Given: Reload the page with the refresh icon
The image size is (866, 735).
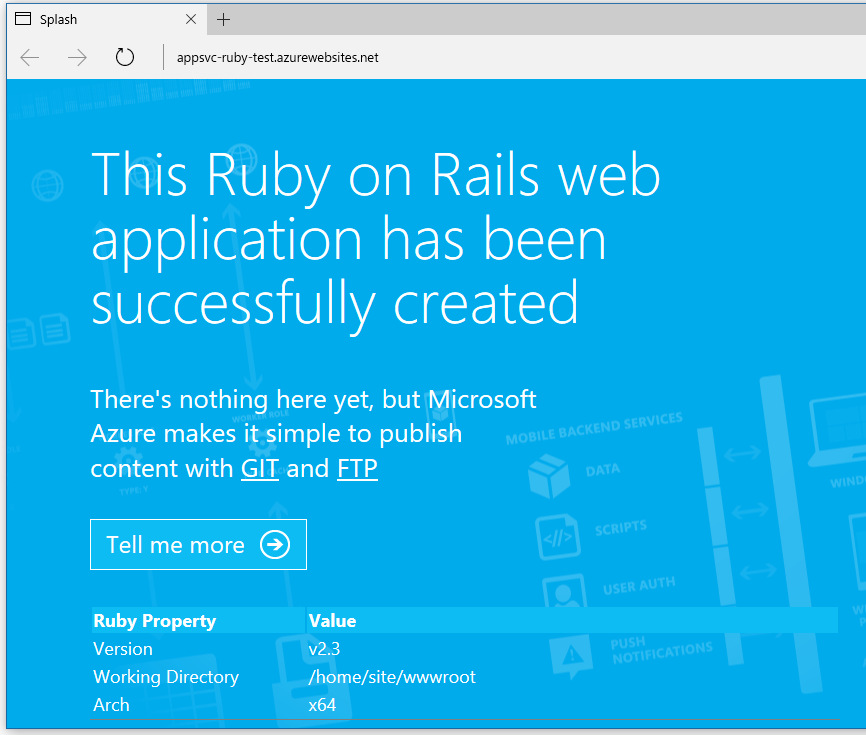Looking at the screenshot, I should click(x=125, y=57).
